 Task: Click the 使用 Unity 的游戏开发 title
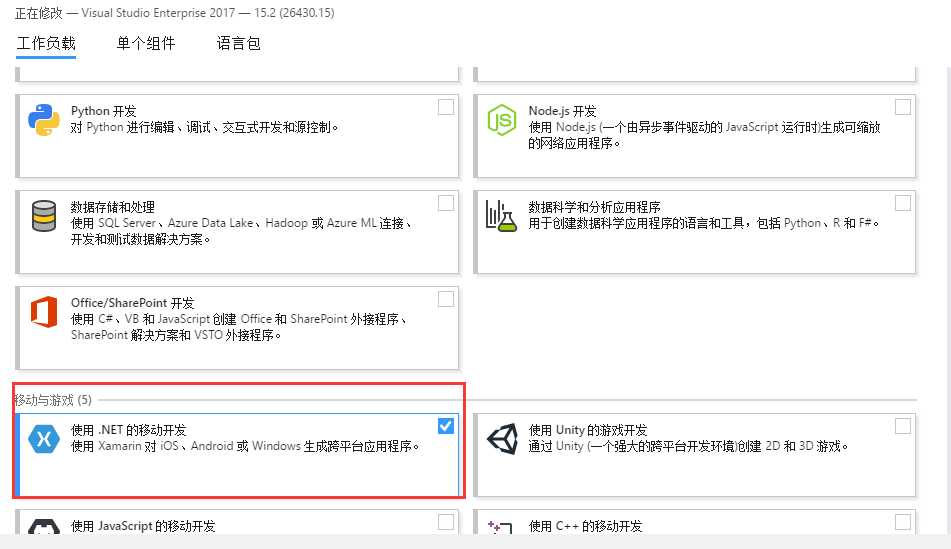588,430
